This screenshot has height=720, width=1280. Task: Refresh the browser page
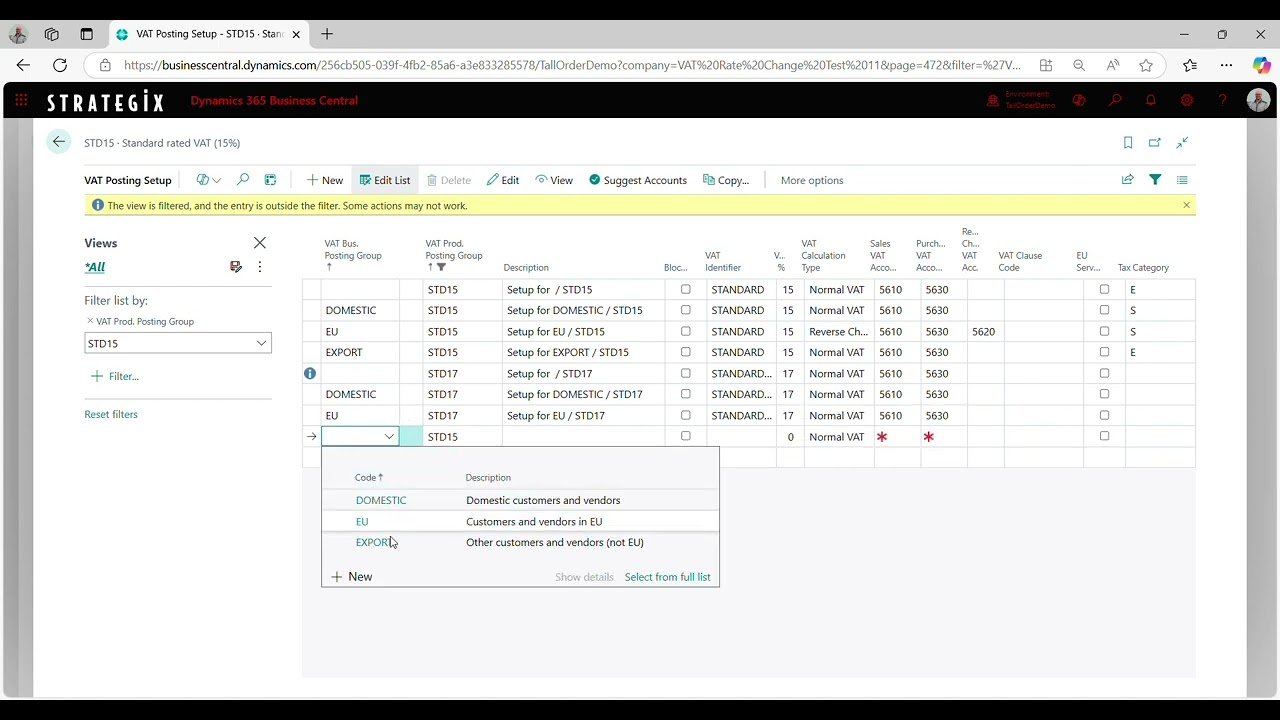[x=60, y=65]
